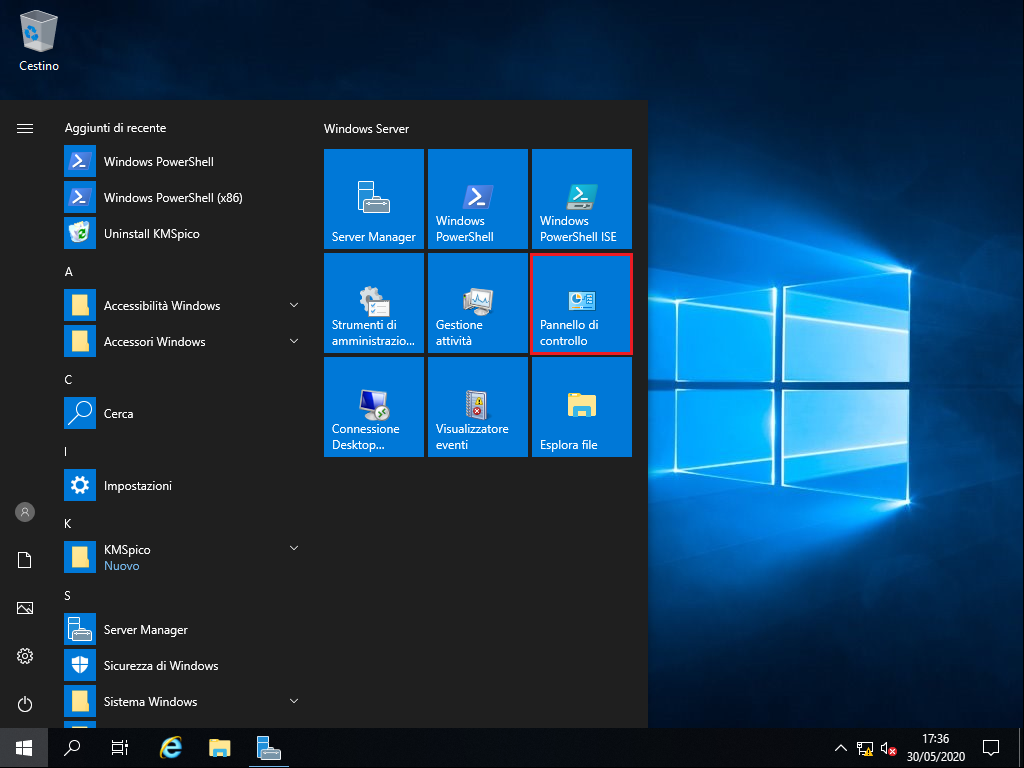Open the clock showing 17:36
Screen dimensions: 1024x768
point(935,748)
